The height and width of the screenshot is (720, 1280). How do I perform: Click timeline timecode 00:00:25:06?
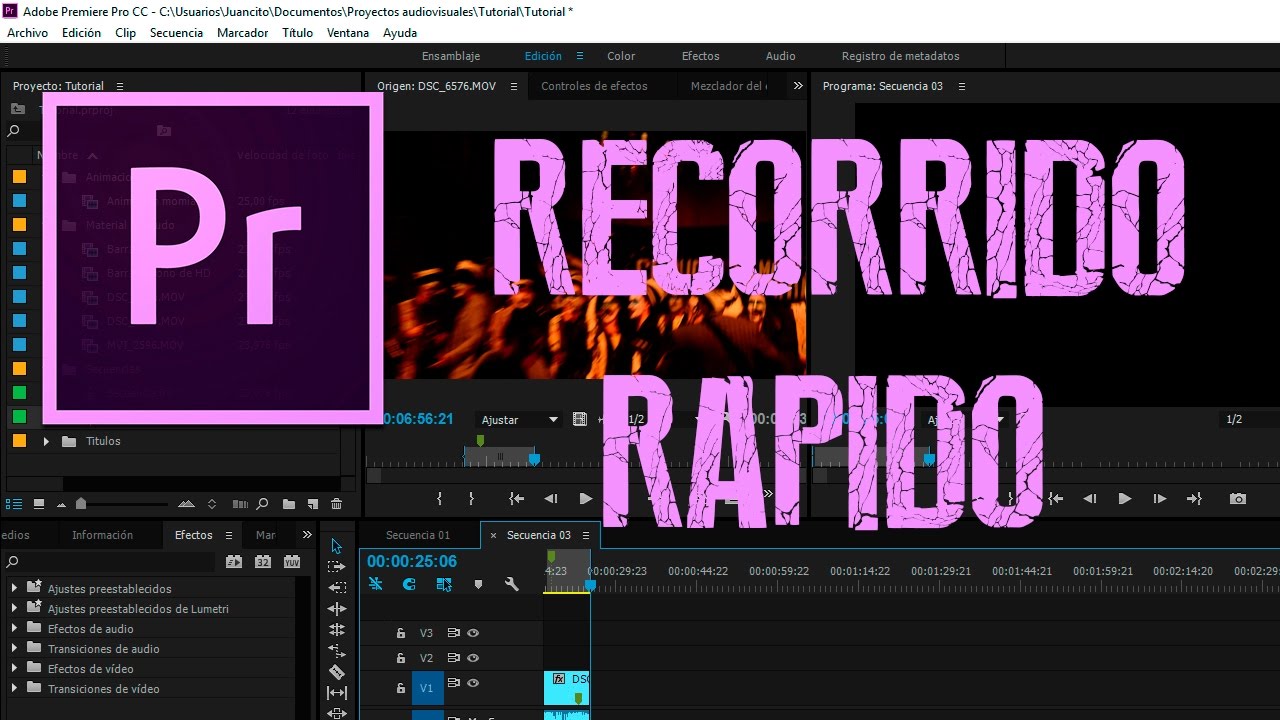coord(412,562)
